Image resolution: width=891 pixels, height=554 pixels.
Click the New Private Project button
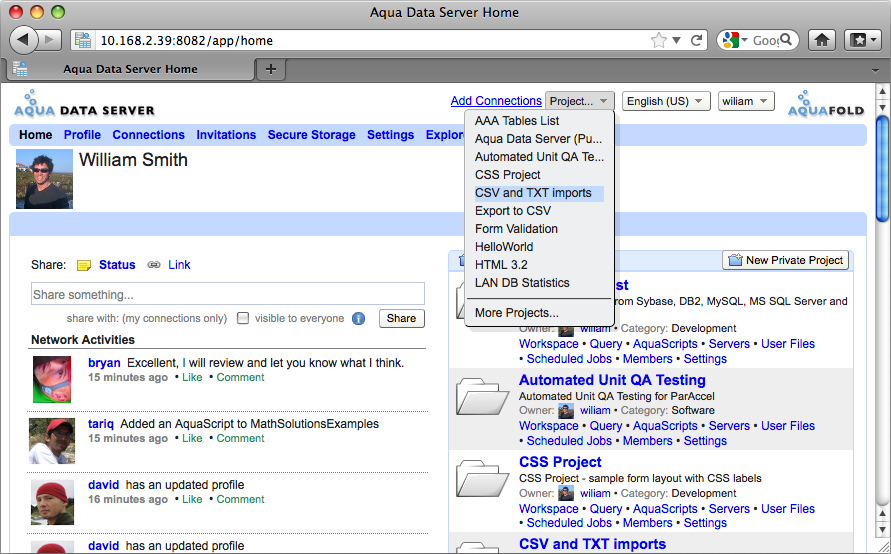786,260
